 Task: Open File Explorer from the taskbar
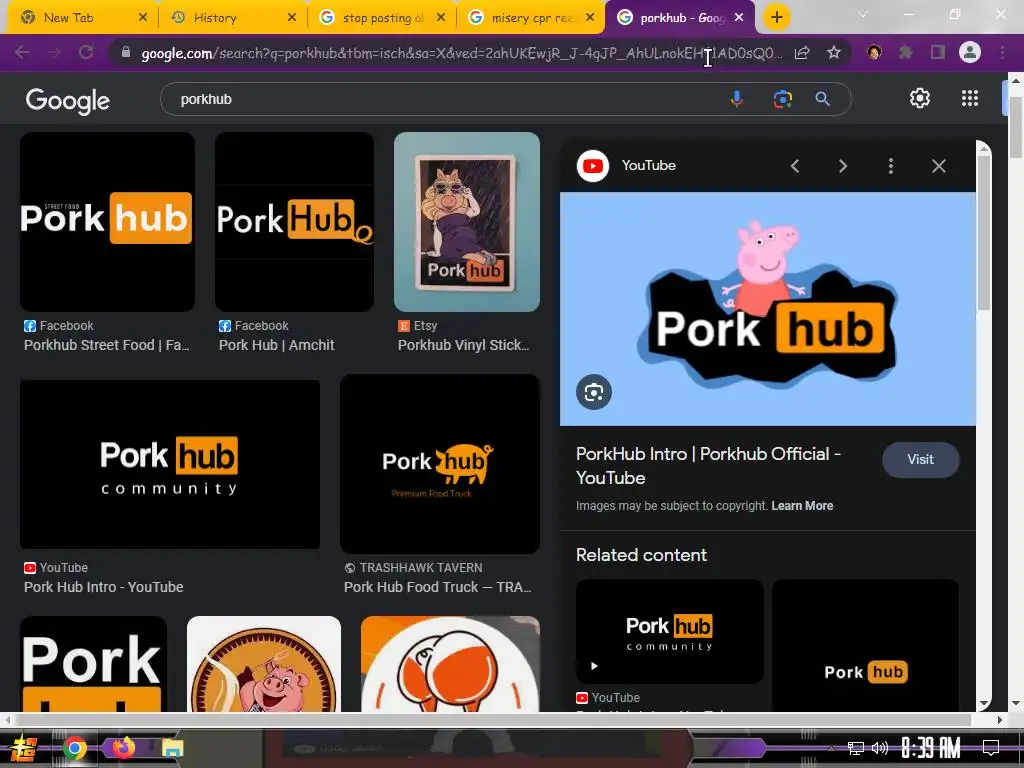172,748
